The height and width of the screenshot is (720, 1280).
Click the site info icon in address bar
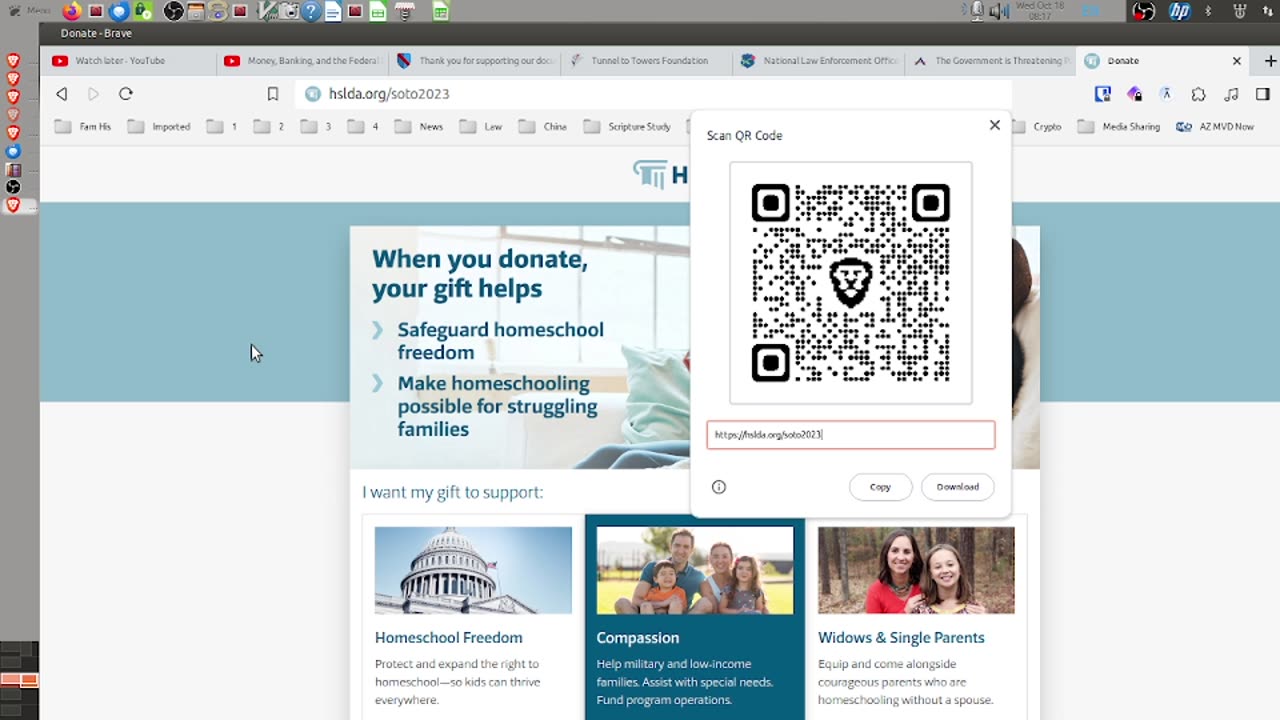(x=312, y=94)
